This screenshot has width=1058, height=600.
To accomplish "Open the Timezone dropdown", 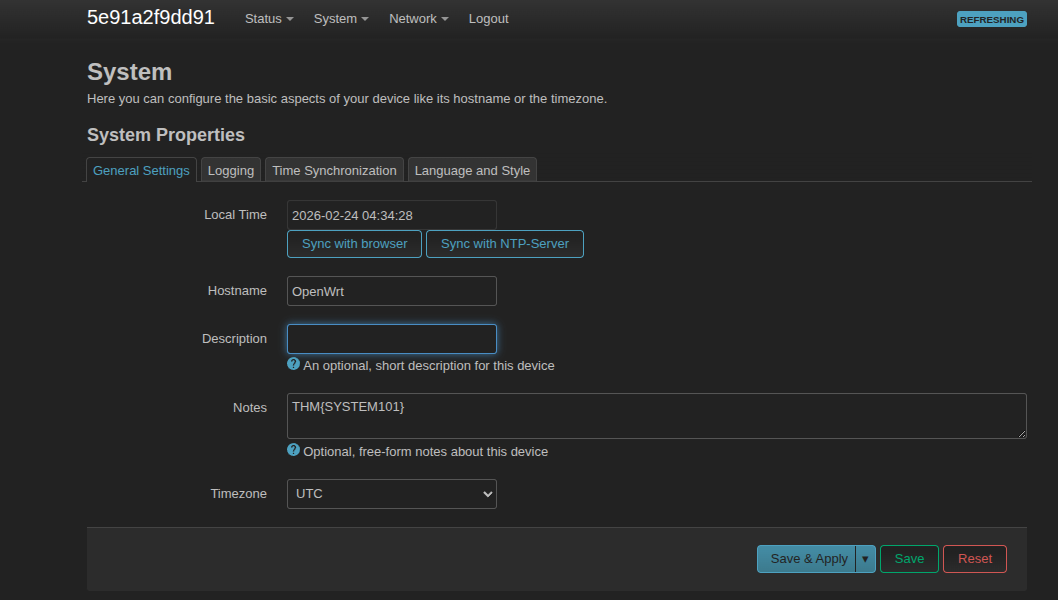I will coord(391,494).
